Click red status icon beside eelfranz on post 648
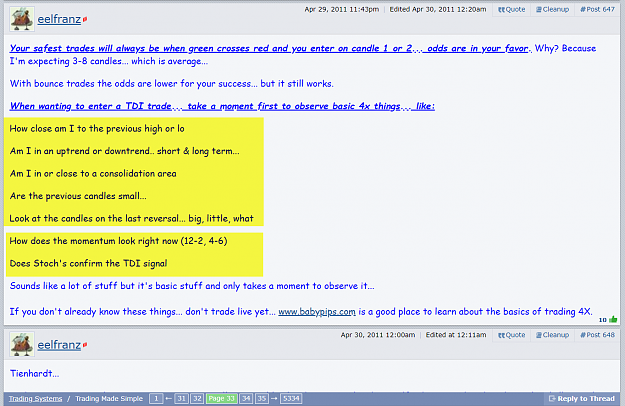625x406 pixels. (85, 345)
